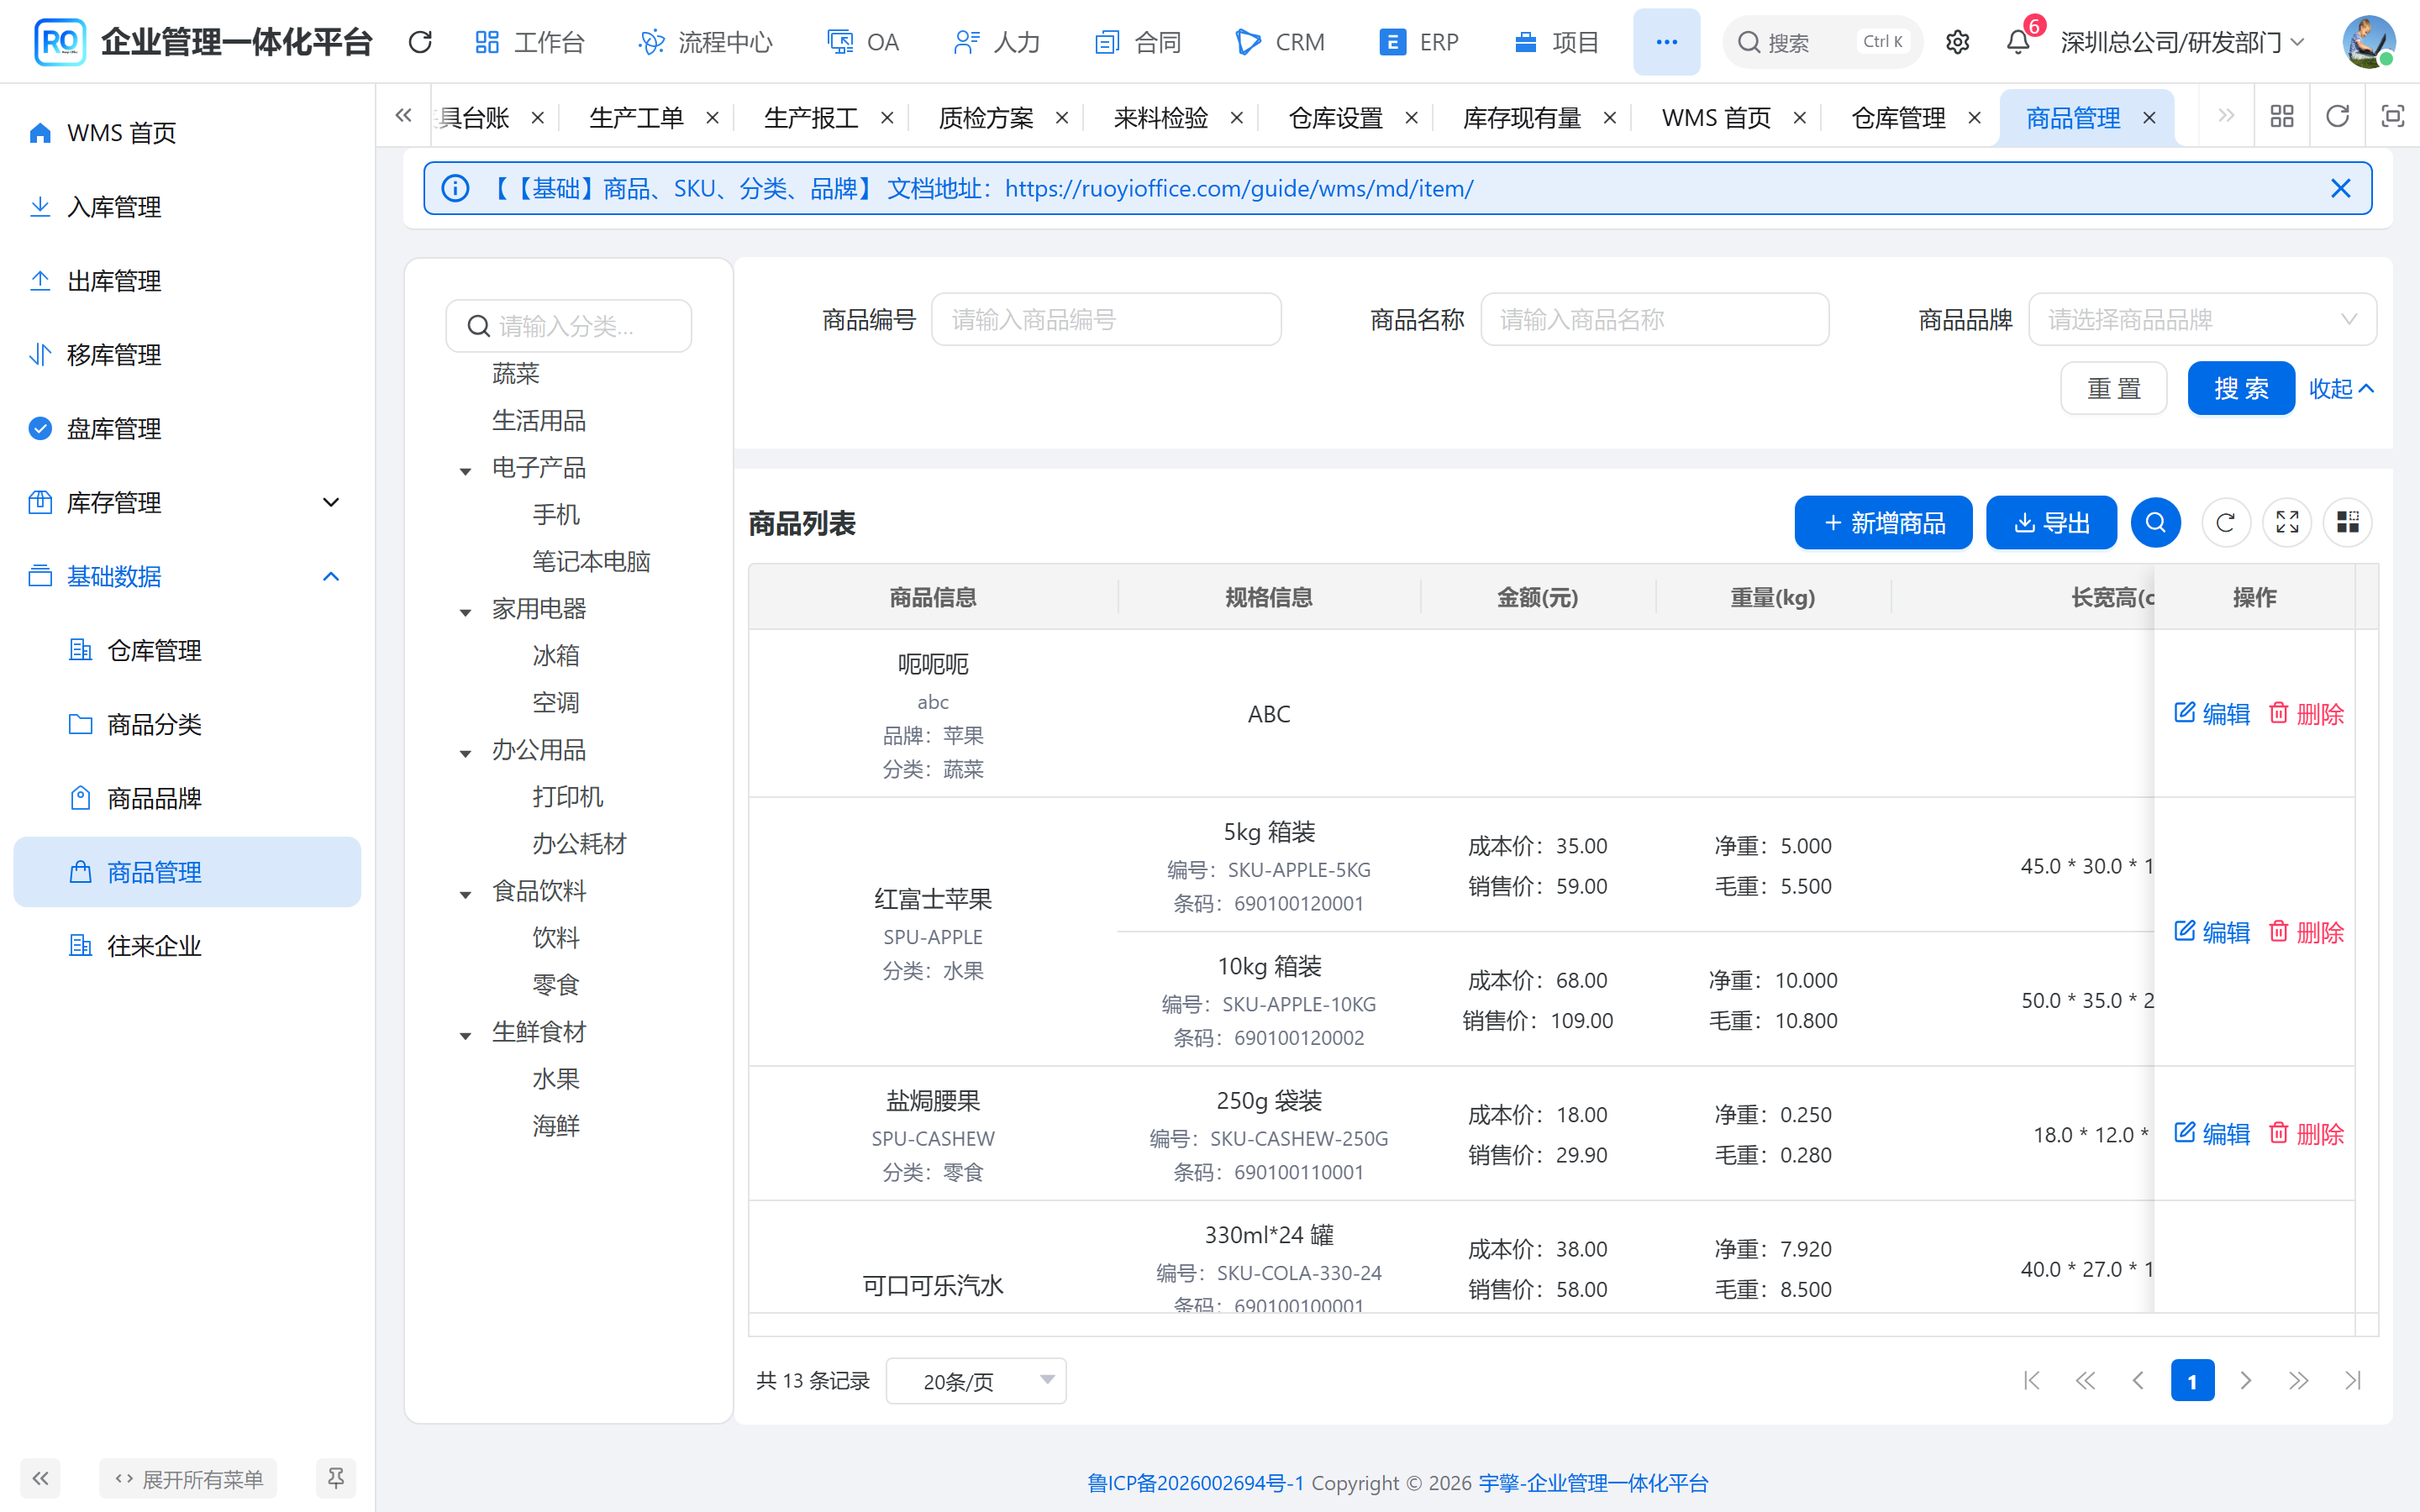Click the tab bar reload page icon
Screen dimensions: 2420x1512
[x=2337, y=117]
